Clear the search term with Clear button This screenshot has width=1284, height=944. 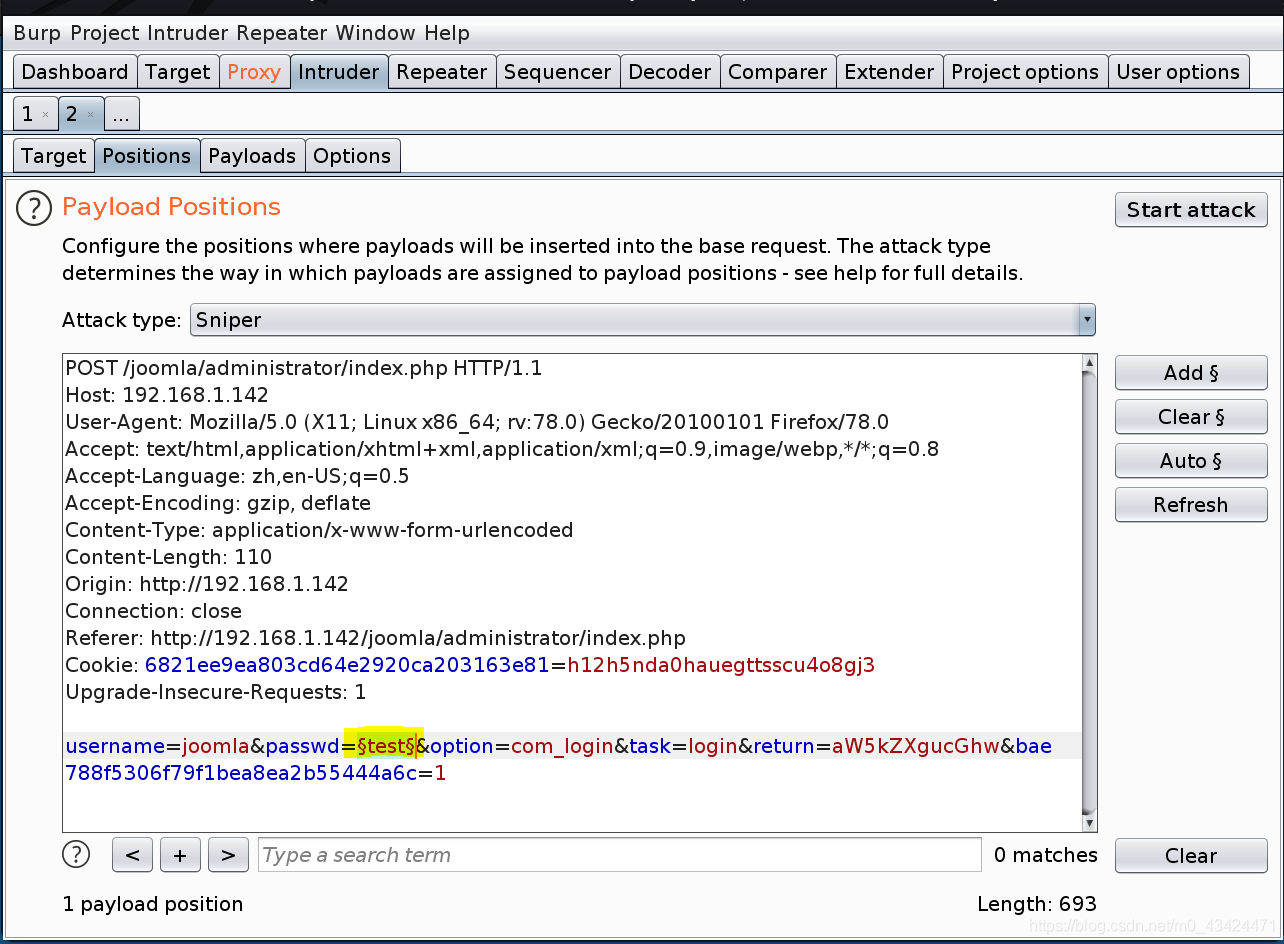pyautogui.click(x=1191, y=856)
